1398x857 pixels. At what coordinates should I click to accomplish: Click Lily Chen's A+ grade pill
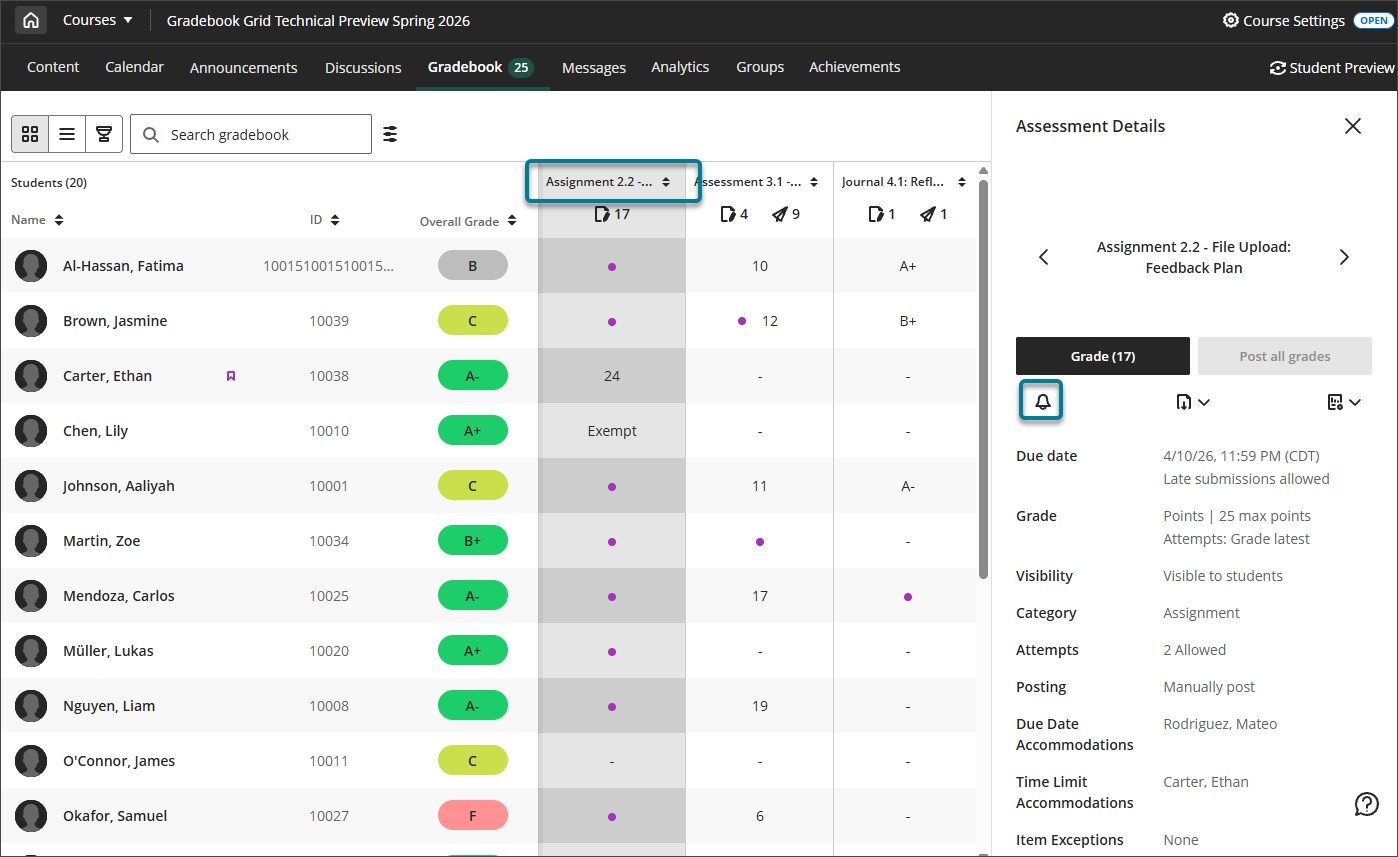pyautogui.click(x=473, y=431)
